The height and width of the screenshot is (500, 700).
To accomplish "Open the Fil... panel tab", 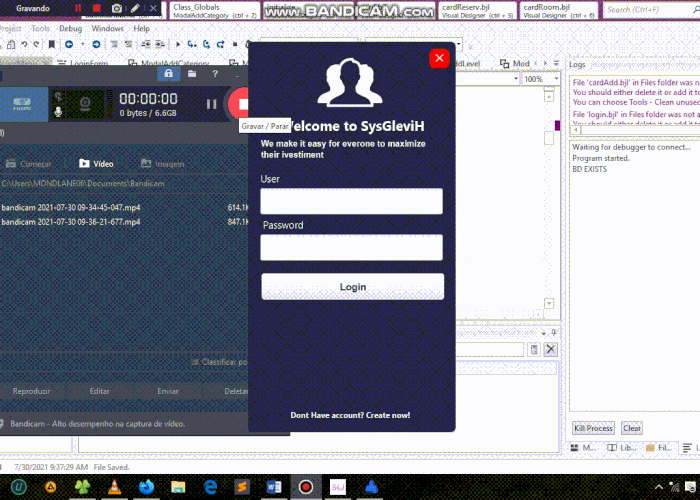I will 659,447.
